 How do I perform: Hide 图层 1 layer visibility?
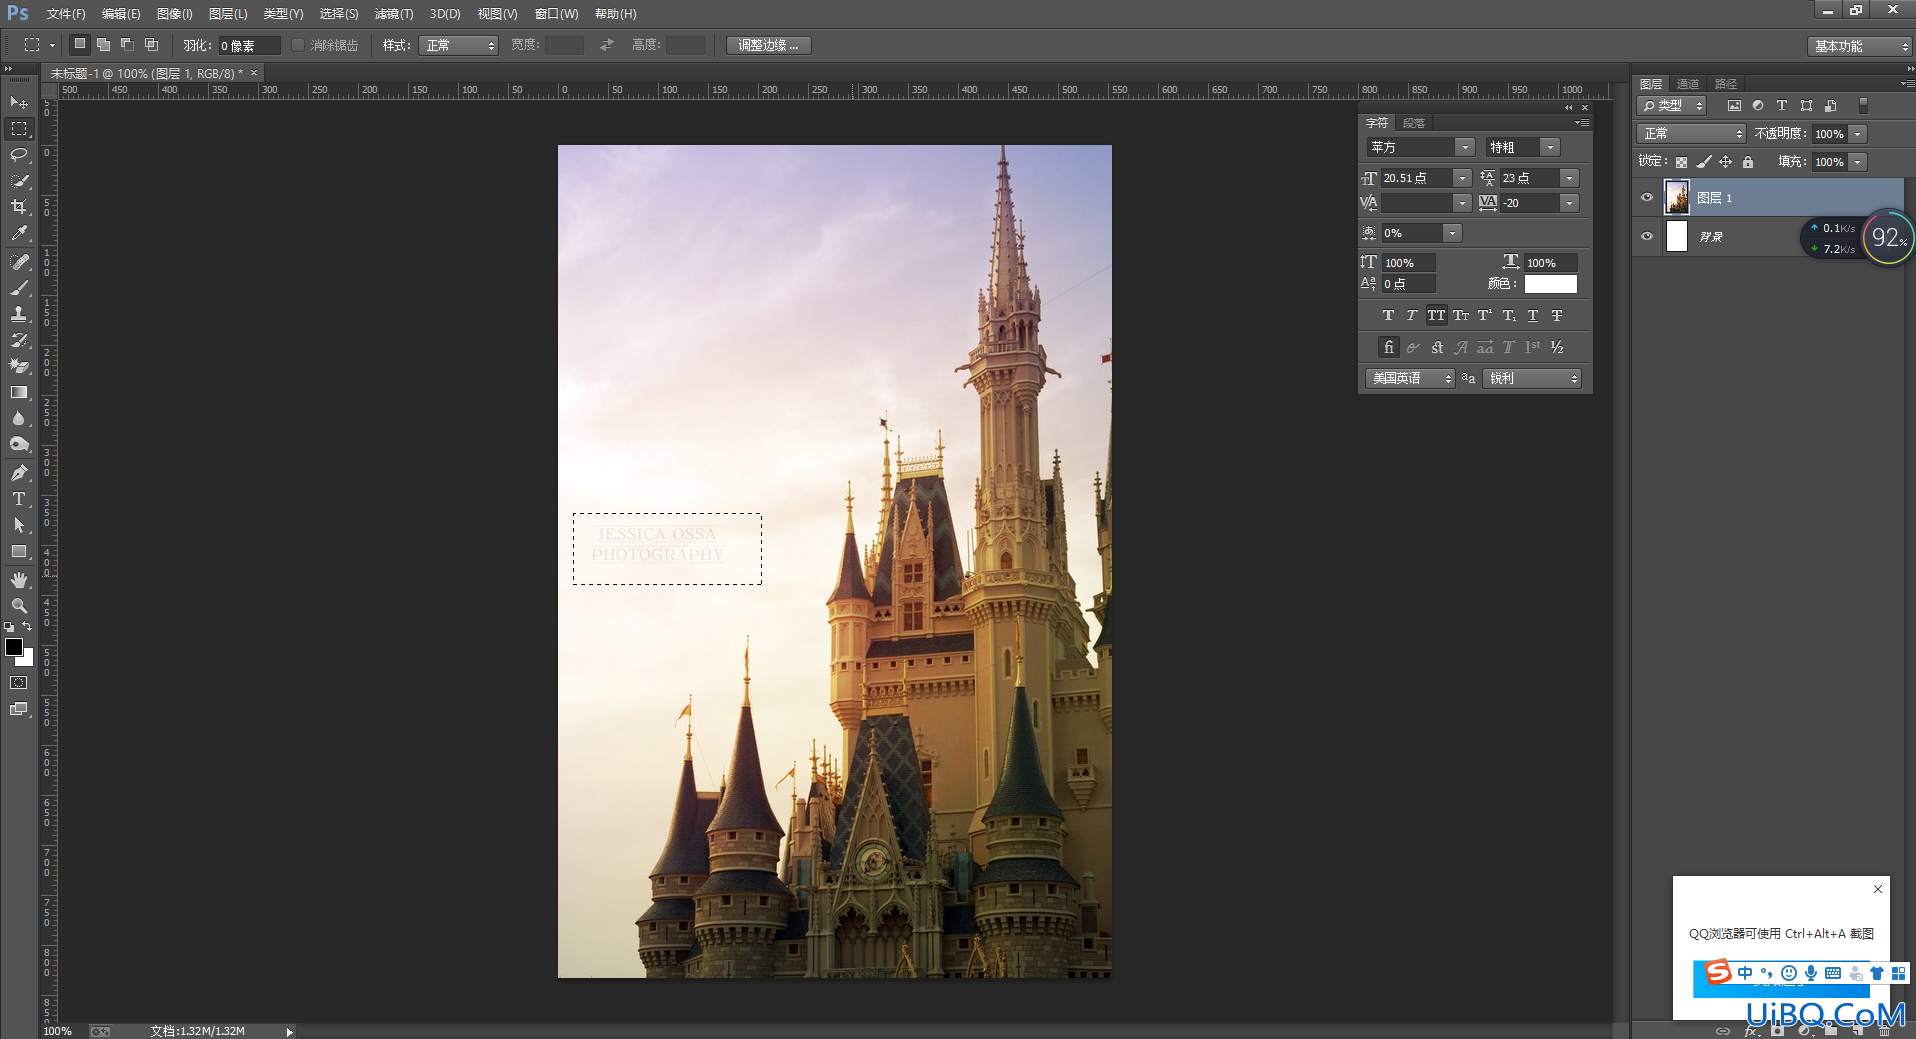tap(1647, 197)
